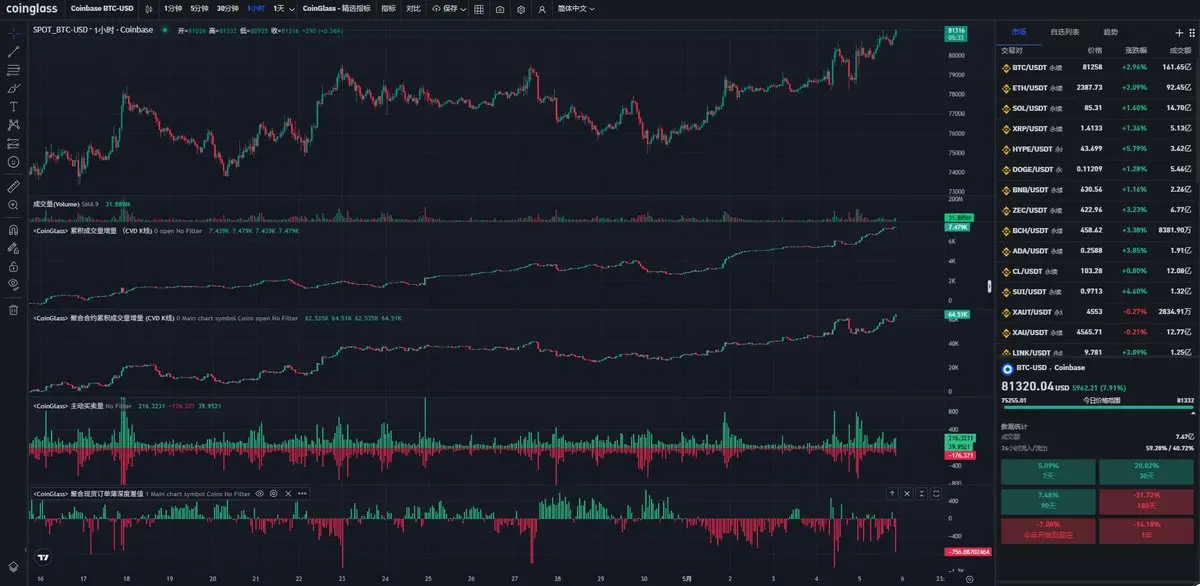Open the 指标 indicators dialog
The height and width of the screenshot is (586, 1200).
coord(388,8)
